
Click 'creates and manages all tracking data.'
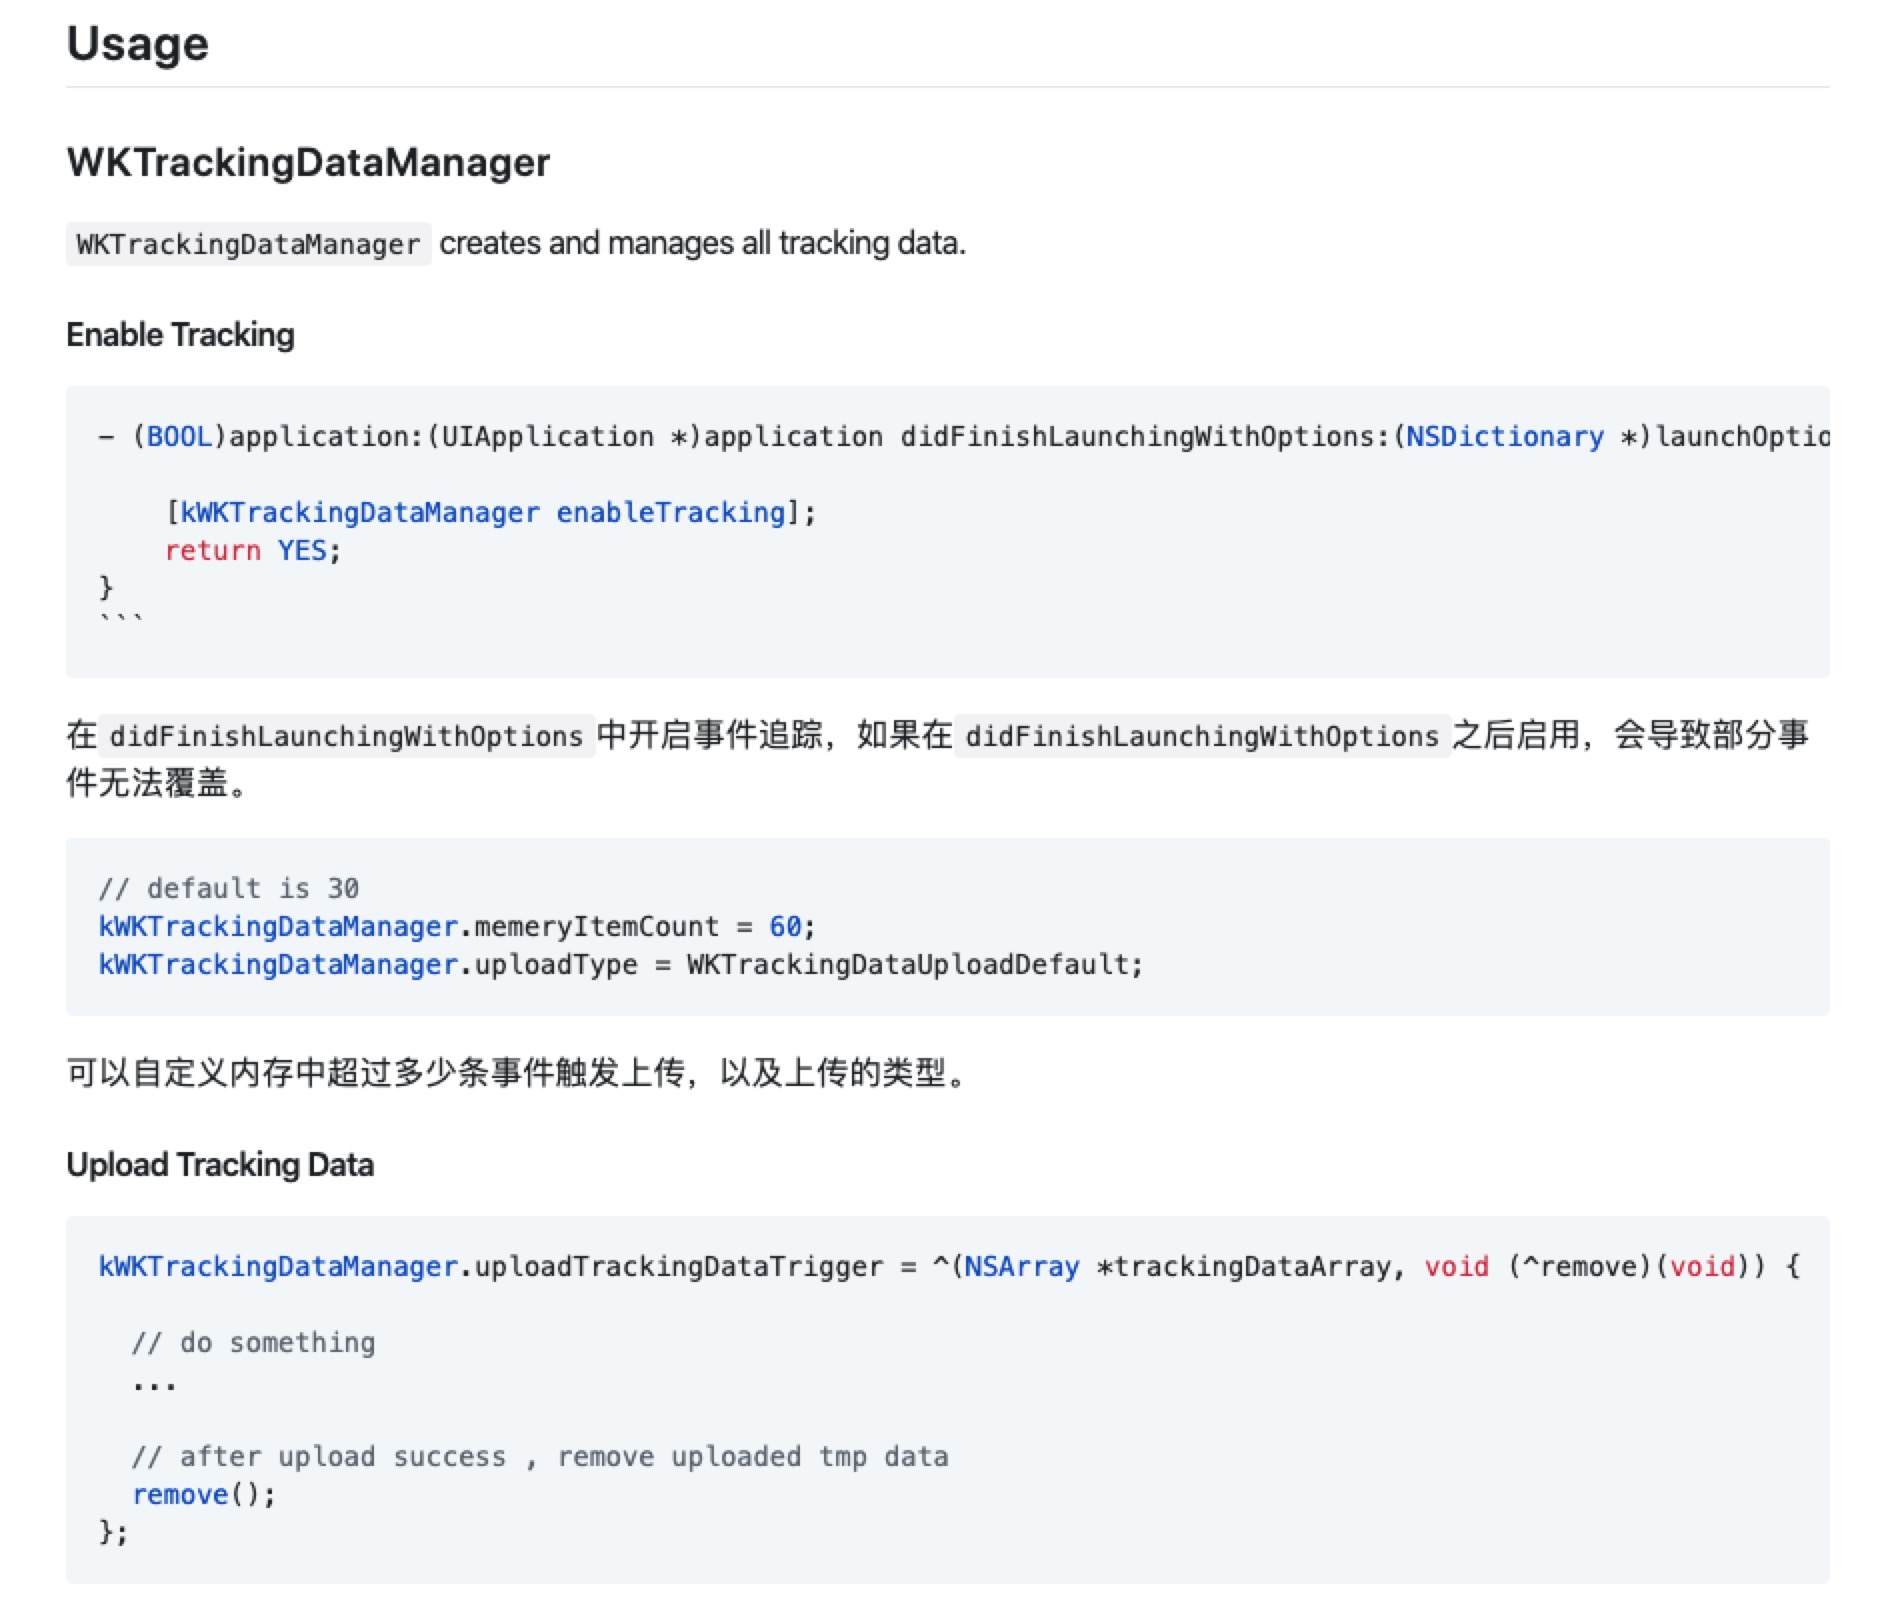click(x=702, y=243)
